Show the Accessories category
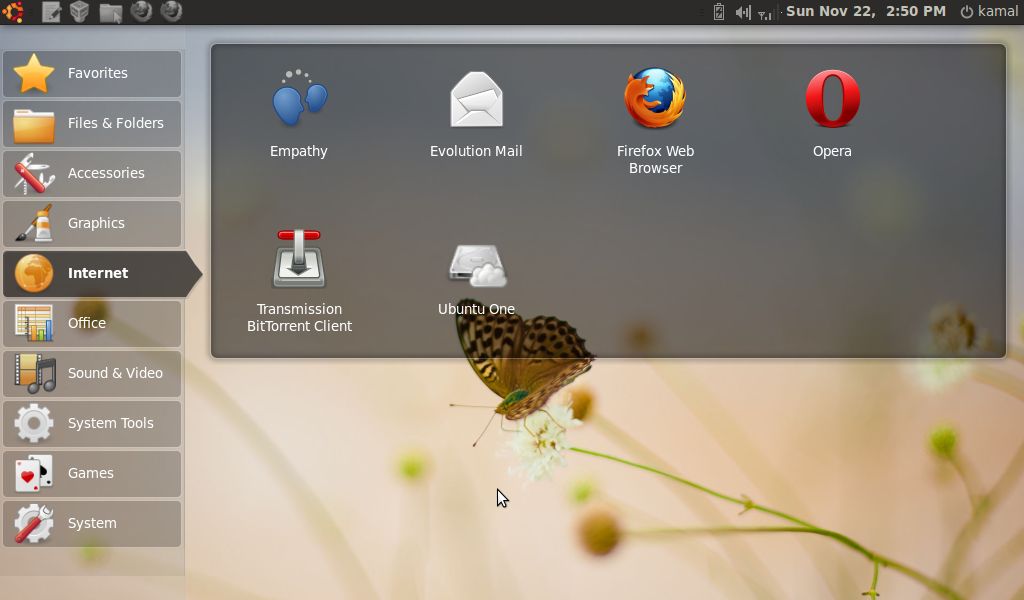 [92, 174]
